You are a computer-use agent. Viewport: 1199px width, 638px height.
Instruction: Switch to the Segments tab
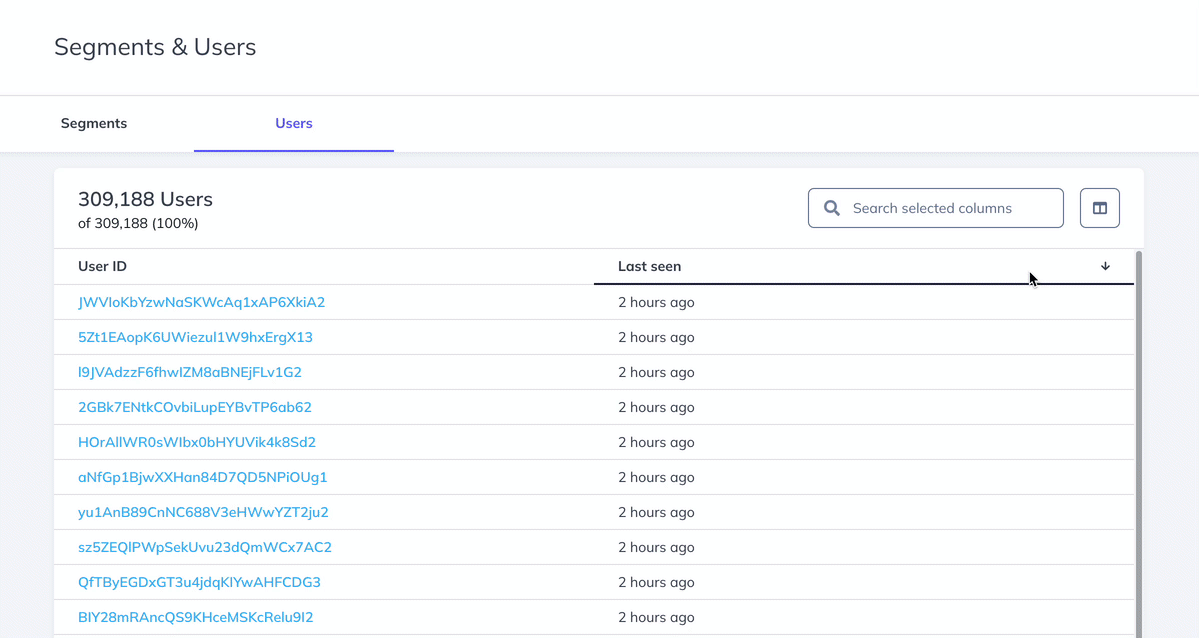pos(94,123)
